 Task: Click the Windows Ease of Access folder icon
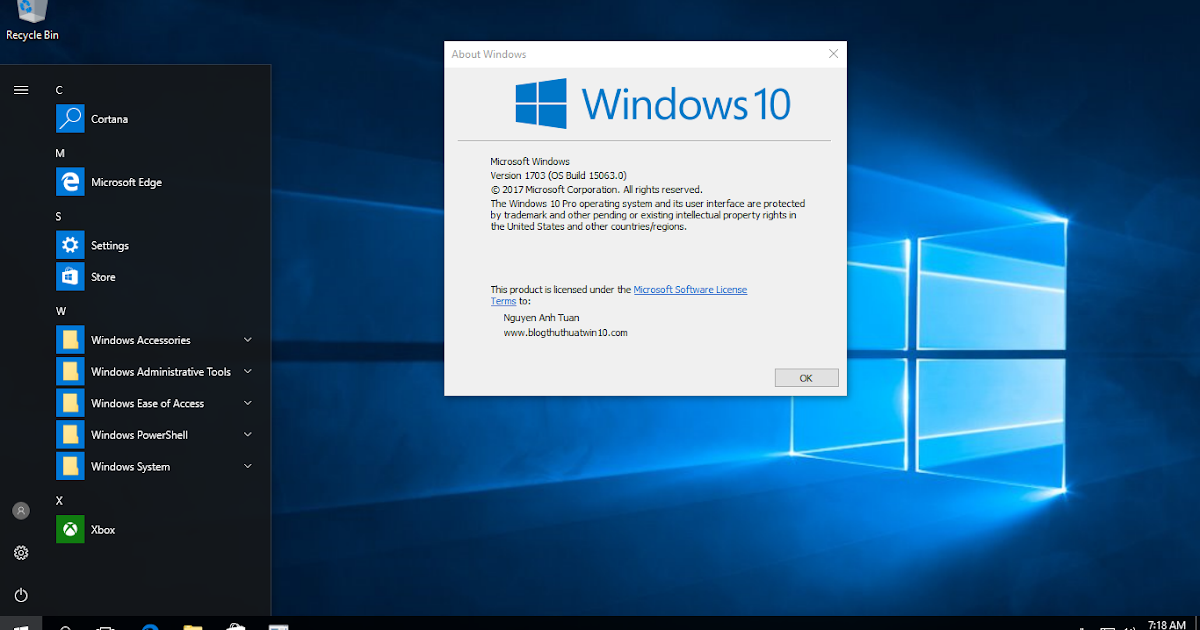click(x=70, y=403)
